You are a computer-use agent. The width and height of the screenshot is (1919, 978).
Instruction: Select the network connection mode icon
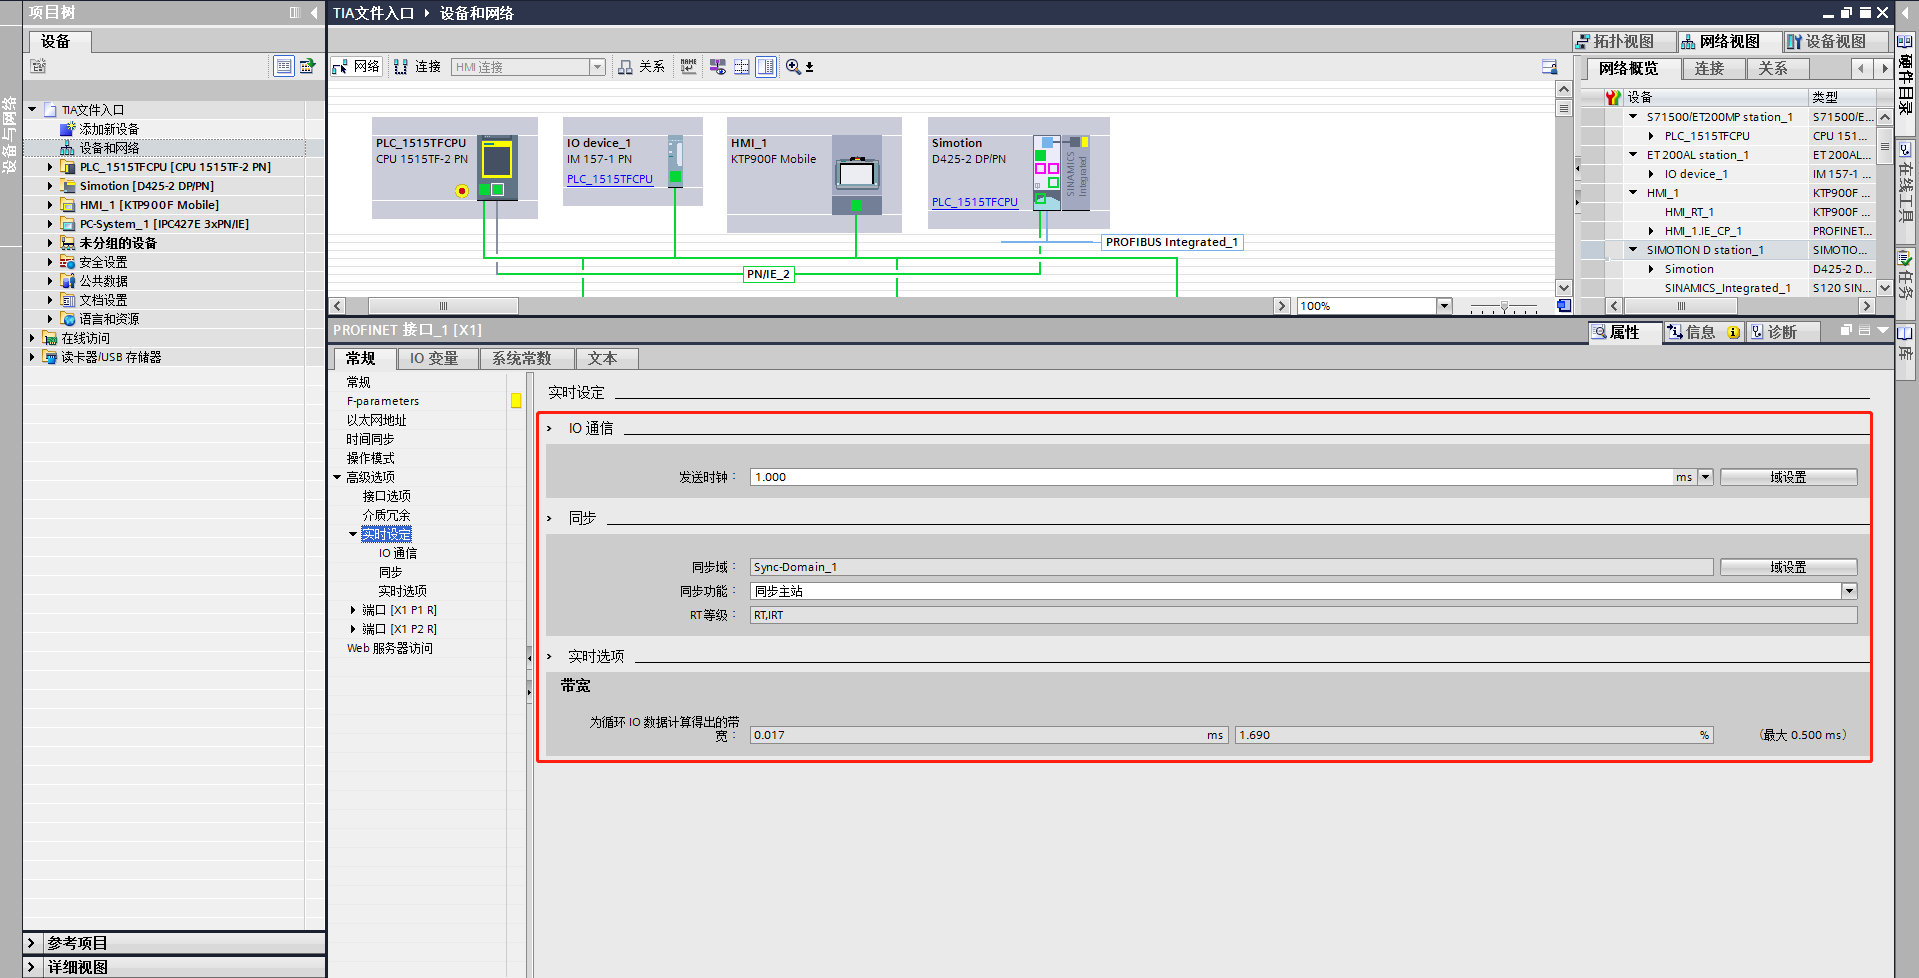point(341,66)
